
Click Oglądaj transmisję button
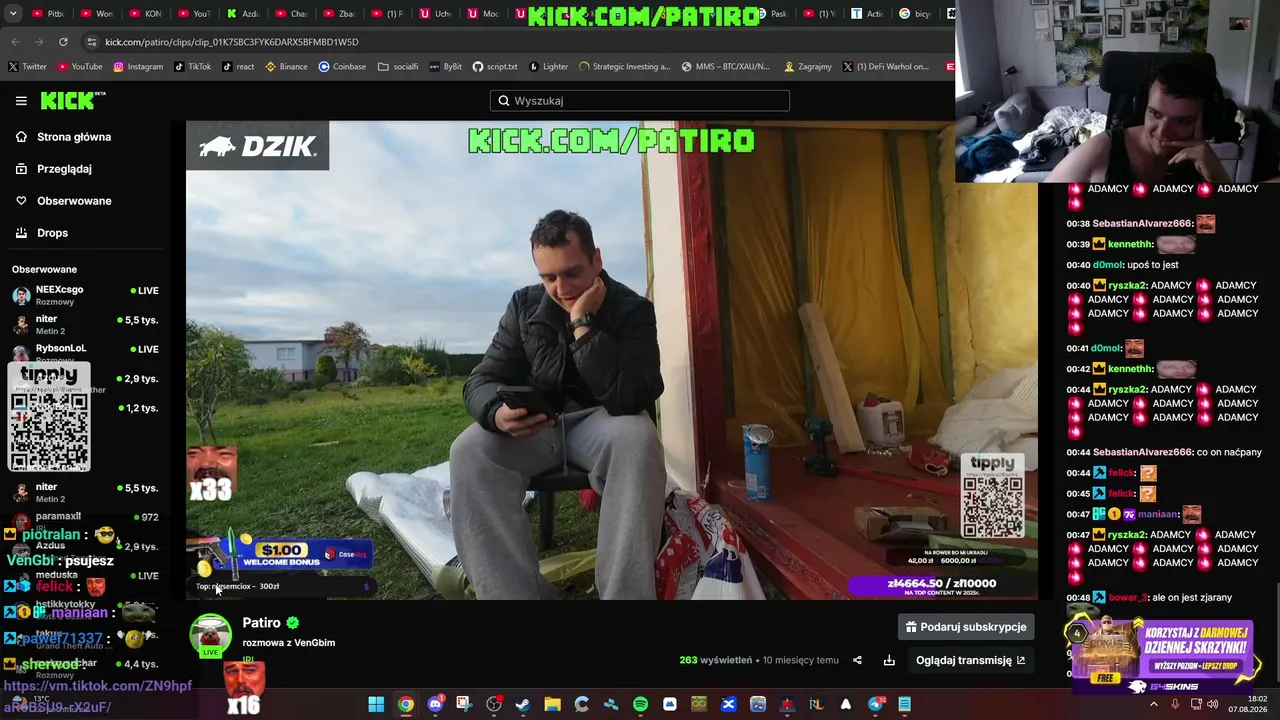click(970, 660)
